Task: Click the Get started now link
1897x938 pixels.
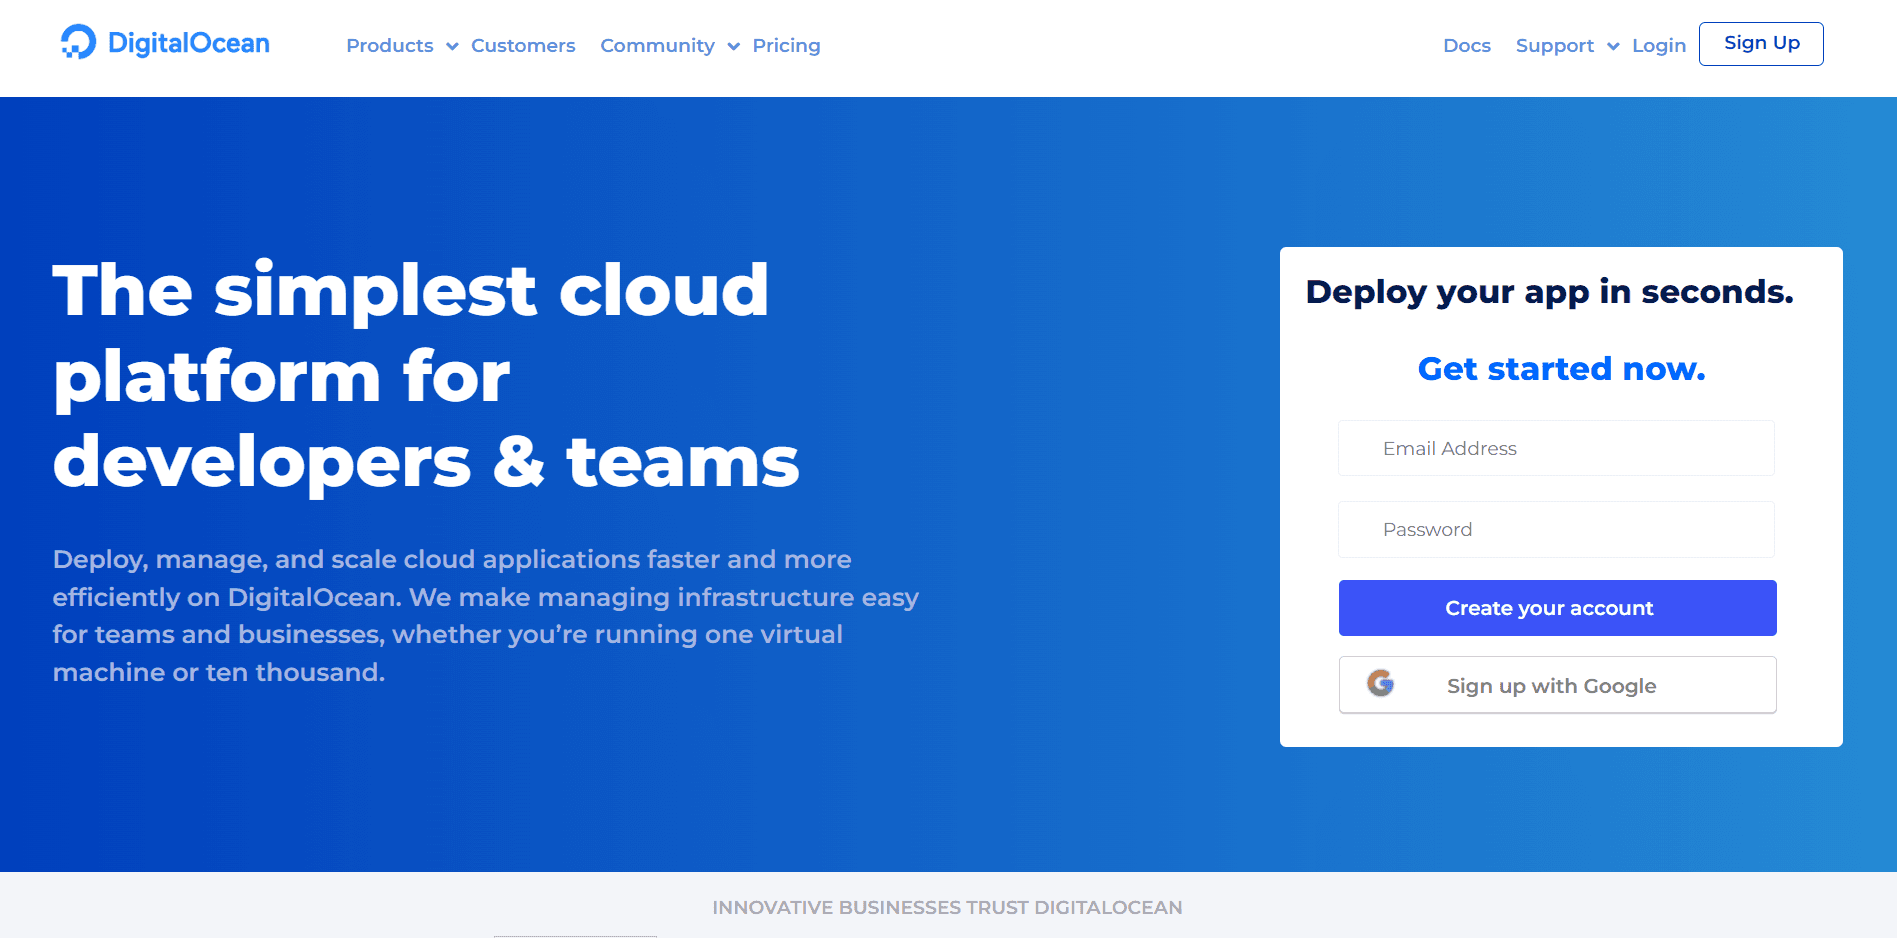Action: (1560, 368)
